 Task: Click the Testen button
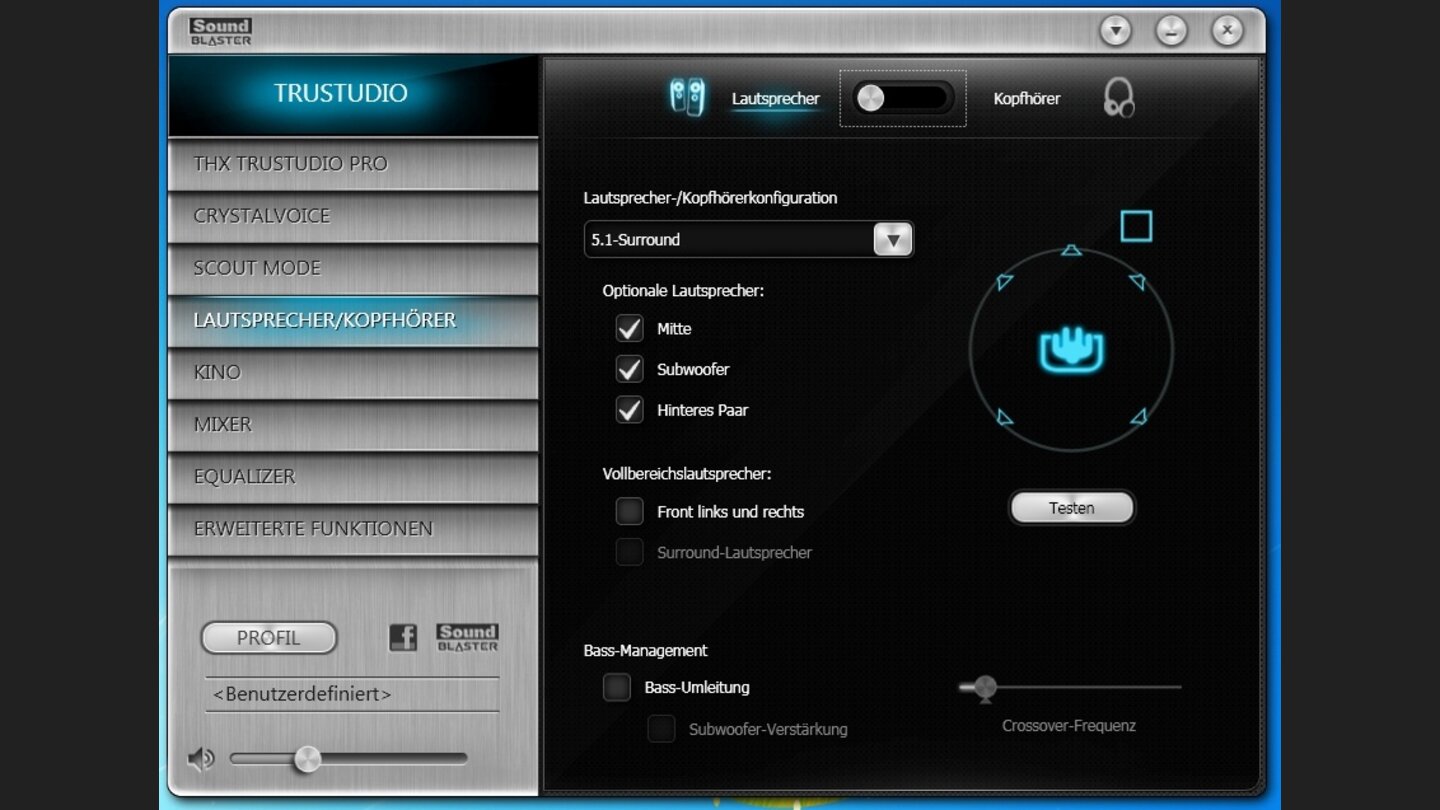pos(1072,508)
